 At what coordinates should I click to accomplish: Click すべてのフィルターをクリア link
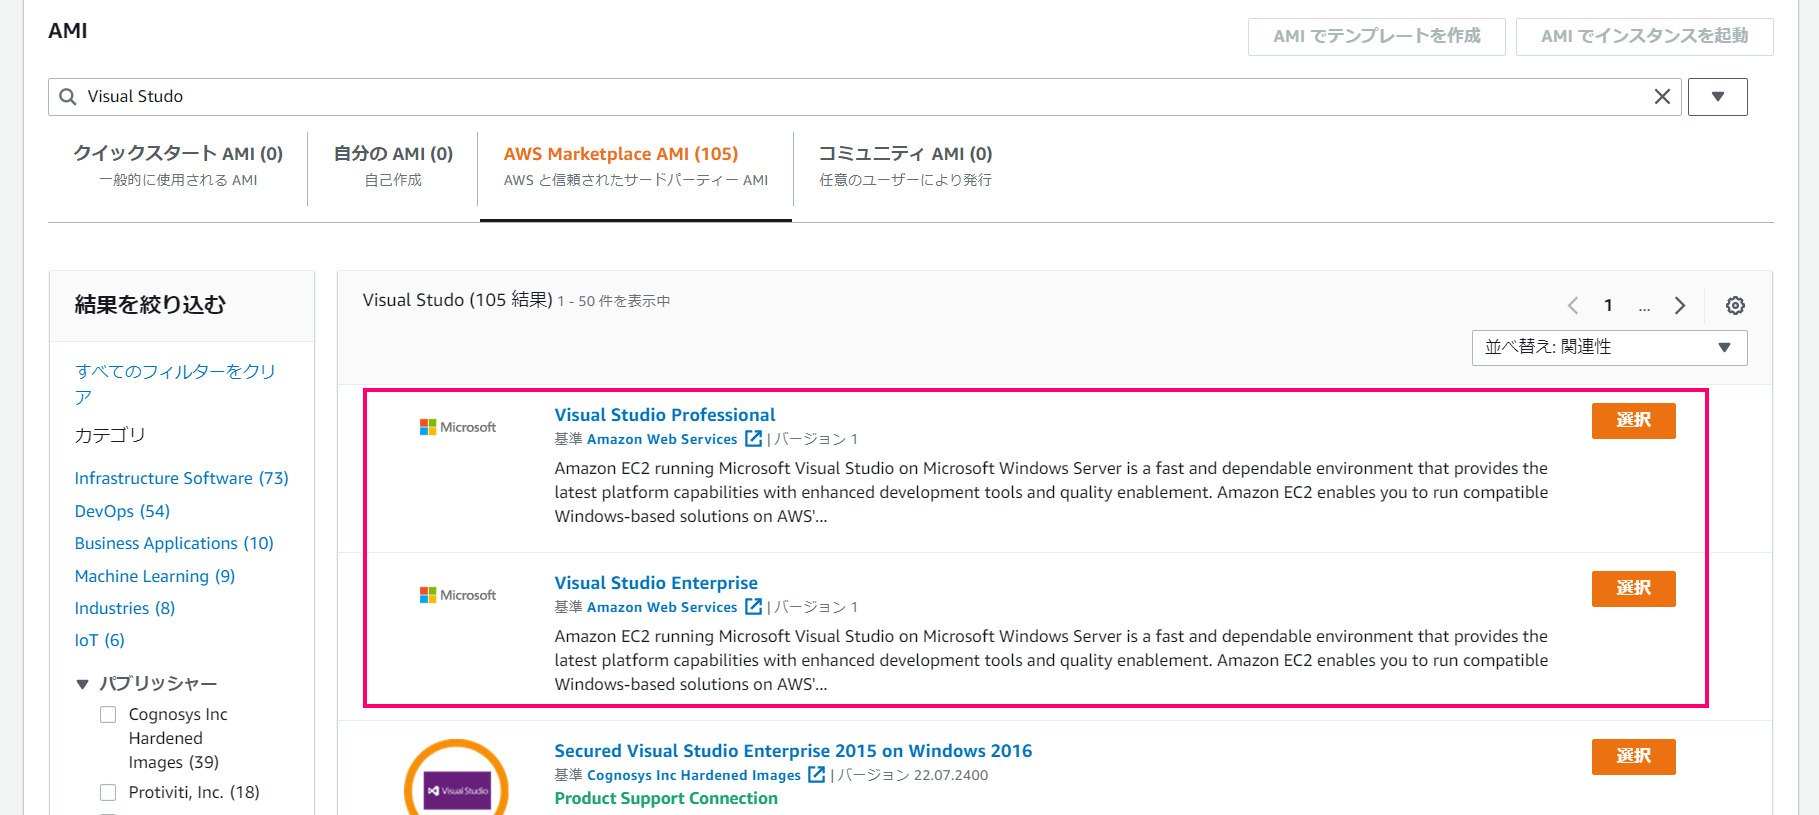(175, 384)
